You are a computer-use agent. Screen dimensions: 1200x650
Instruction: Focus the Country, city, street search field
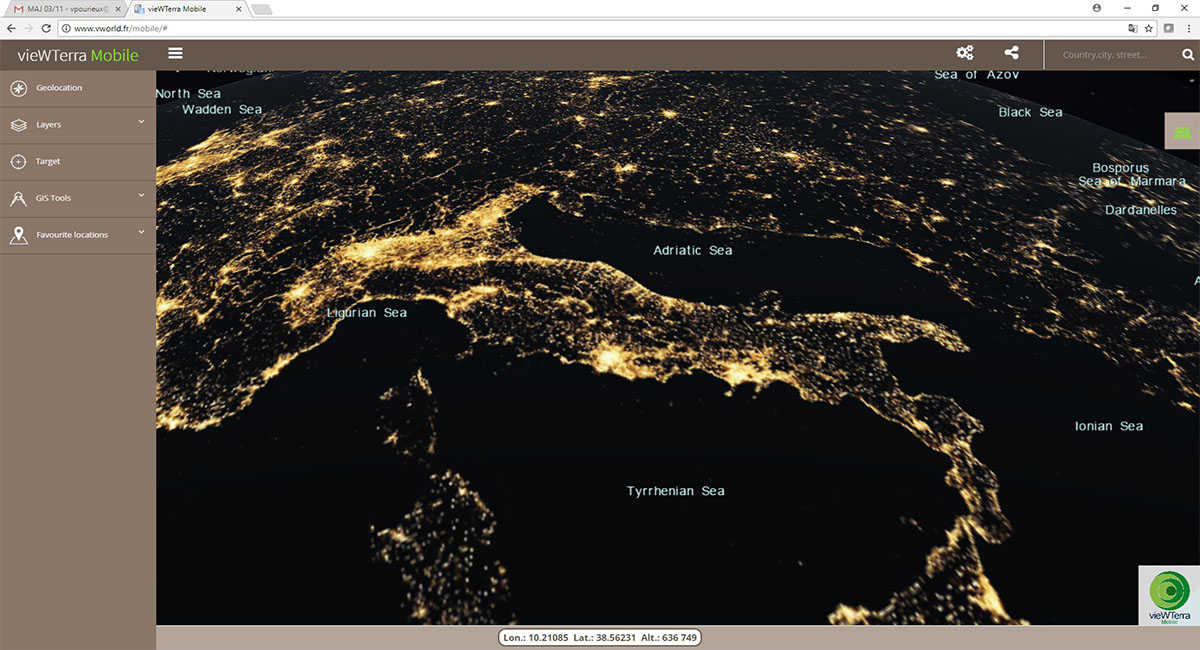point(1112,55)
